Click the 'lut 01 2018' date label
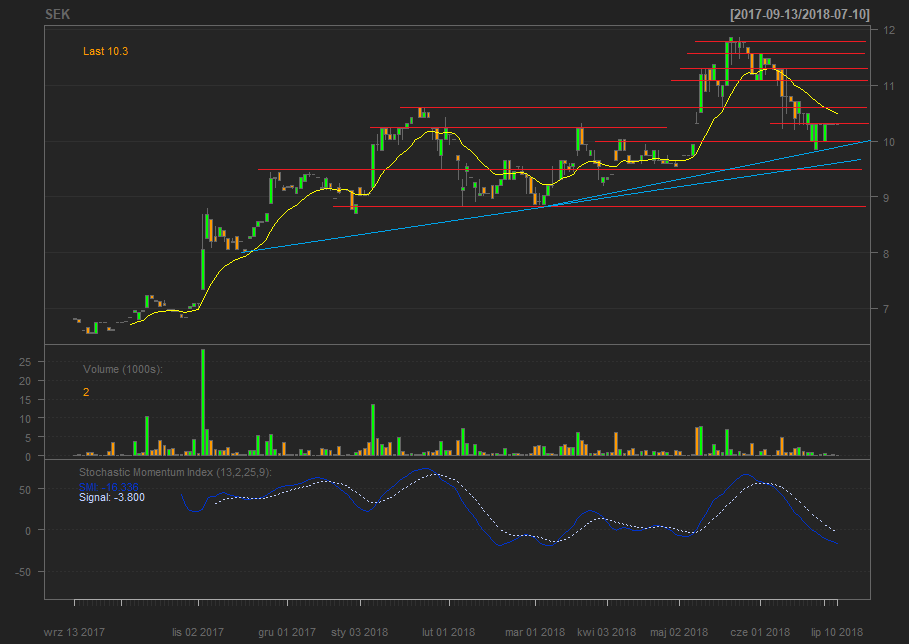Viewport: 909px width, 644px height. coord(448,632)
